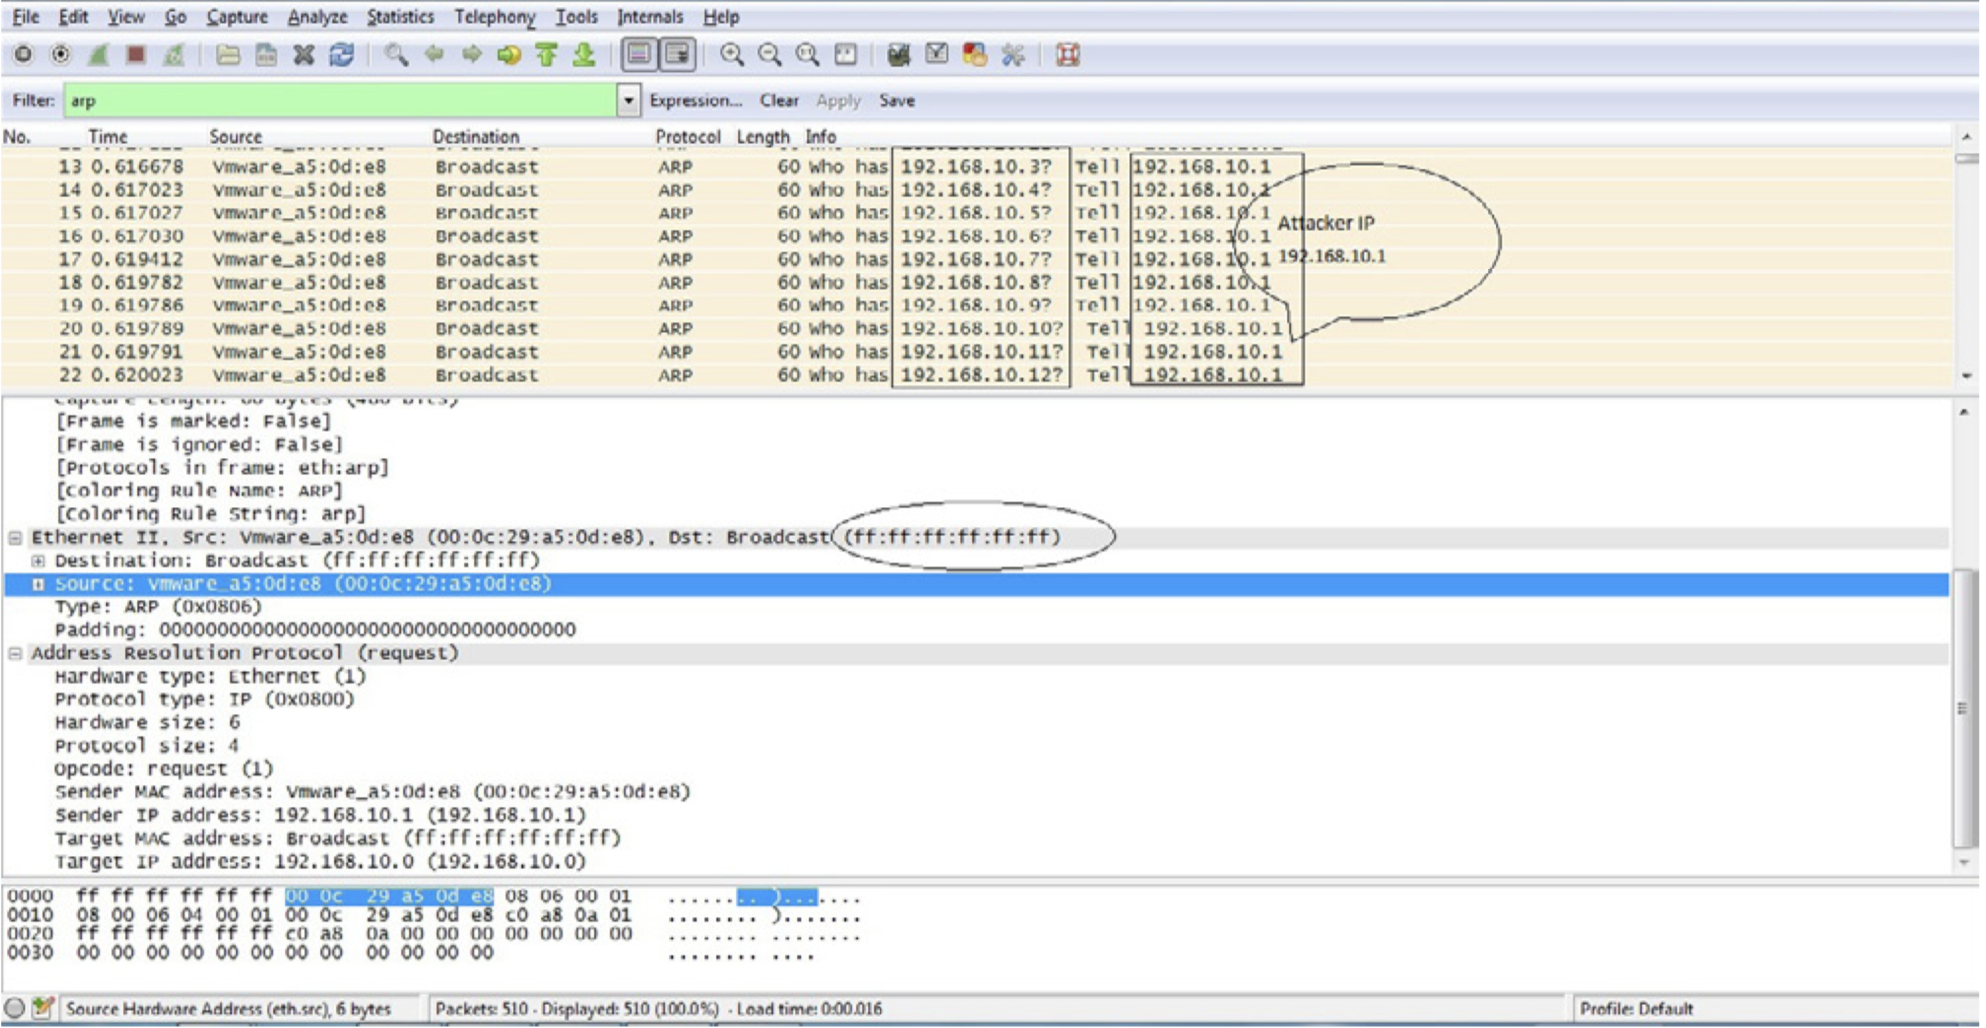Open the coloring rules editor

click(974, 55)
